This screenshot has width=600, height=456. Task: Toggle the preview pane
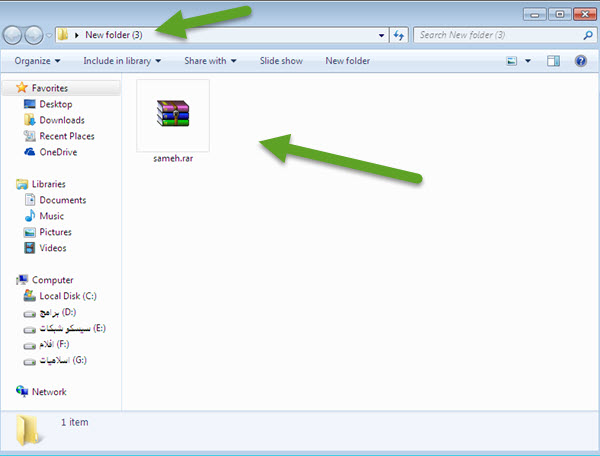pos(553,61)
